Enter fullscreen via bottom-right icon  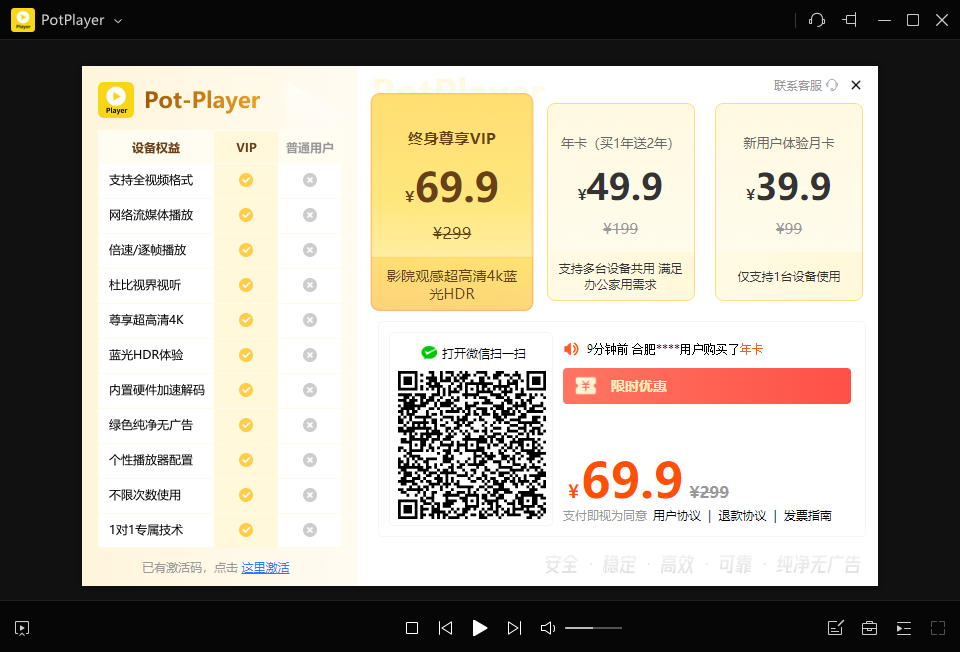click(938, 628)
